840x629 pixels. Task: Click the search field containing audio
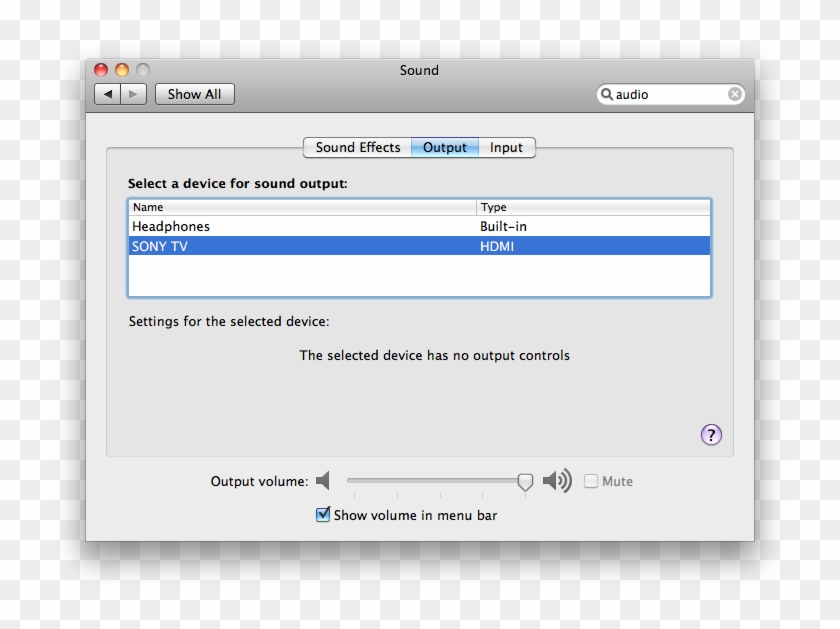[x=670, y=94]
